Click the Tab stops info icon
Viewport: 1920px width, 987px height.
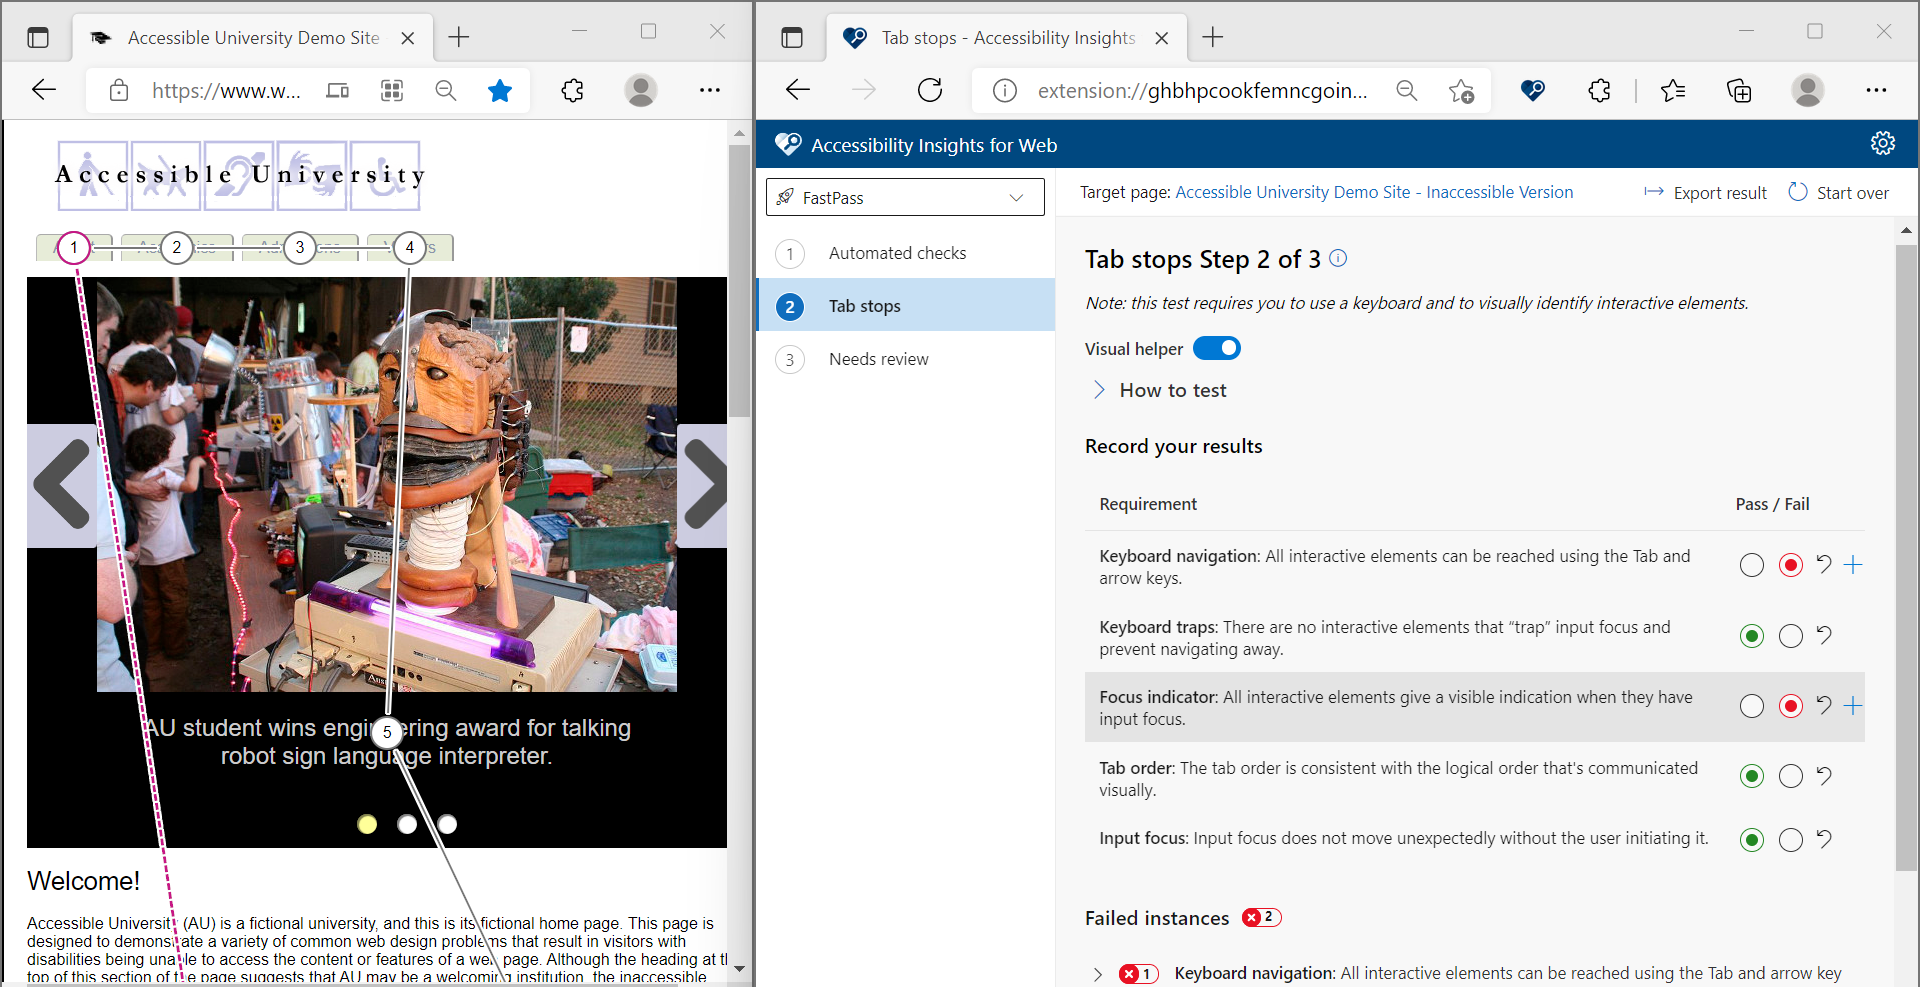(1339, 258)
